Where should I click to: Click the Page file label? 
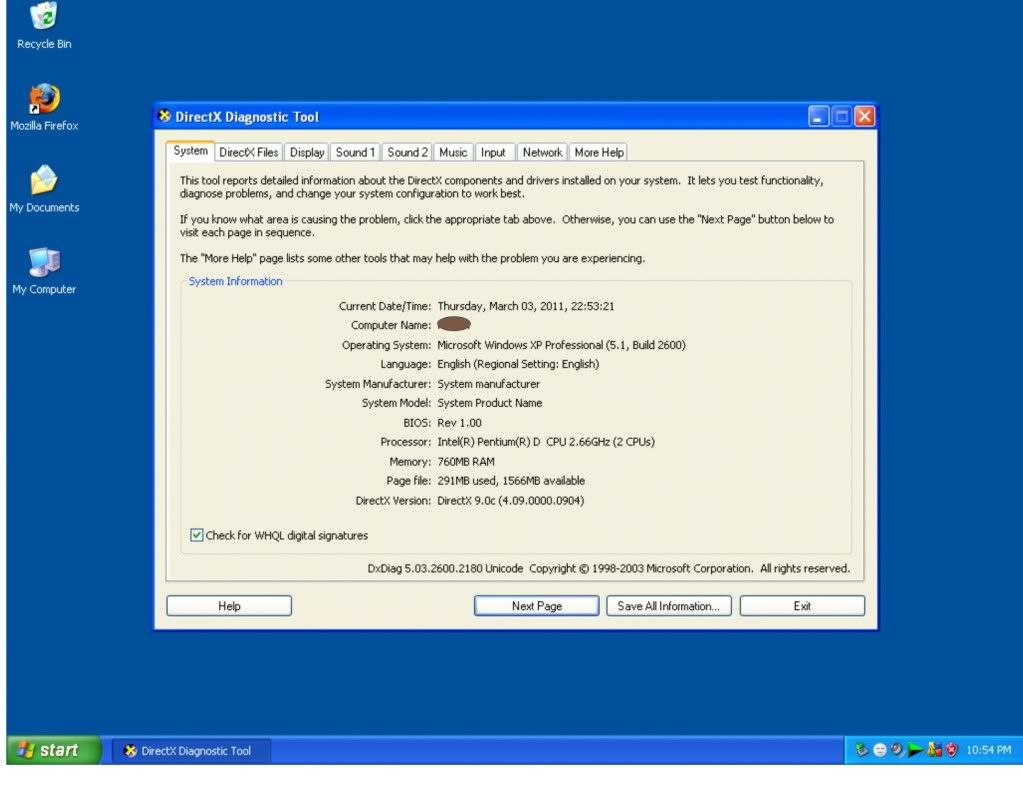[x=408, y=481]
